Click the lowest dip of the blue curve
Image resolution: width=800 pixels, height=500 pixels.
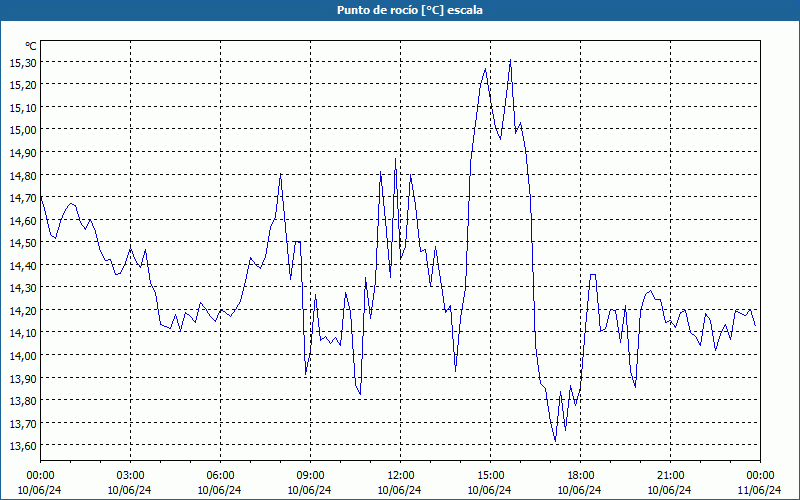555,441
